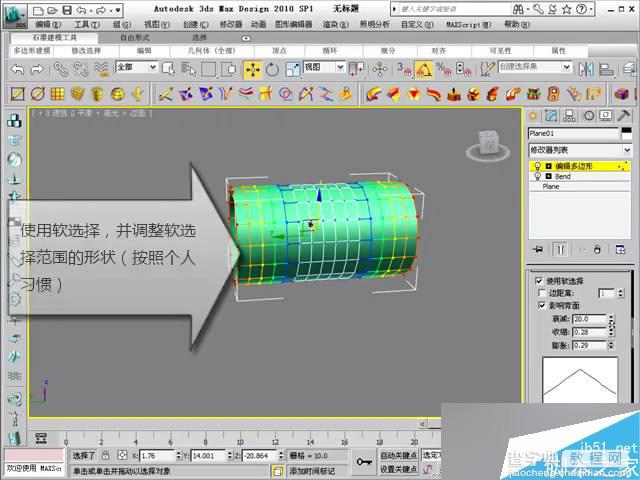
Task: Pick the Select and Uniform Scale tool
Action: [293, 70]
